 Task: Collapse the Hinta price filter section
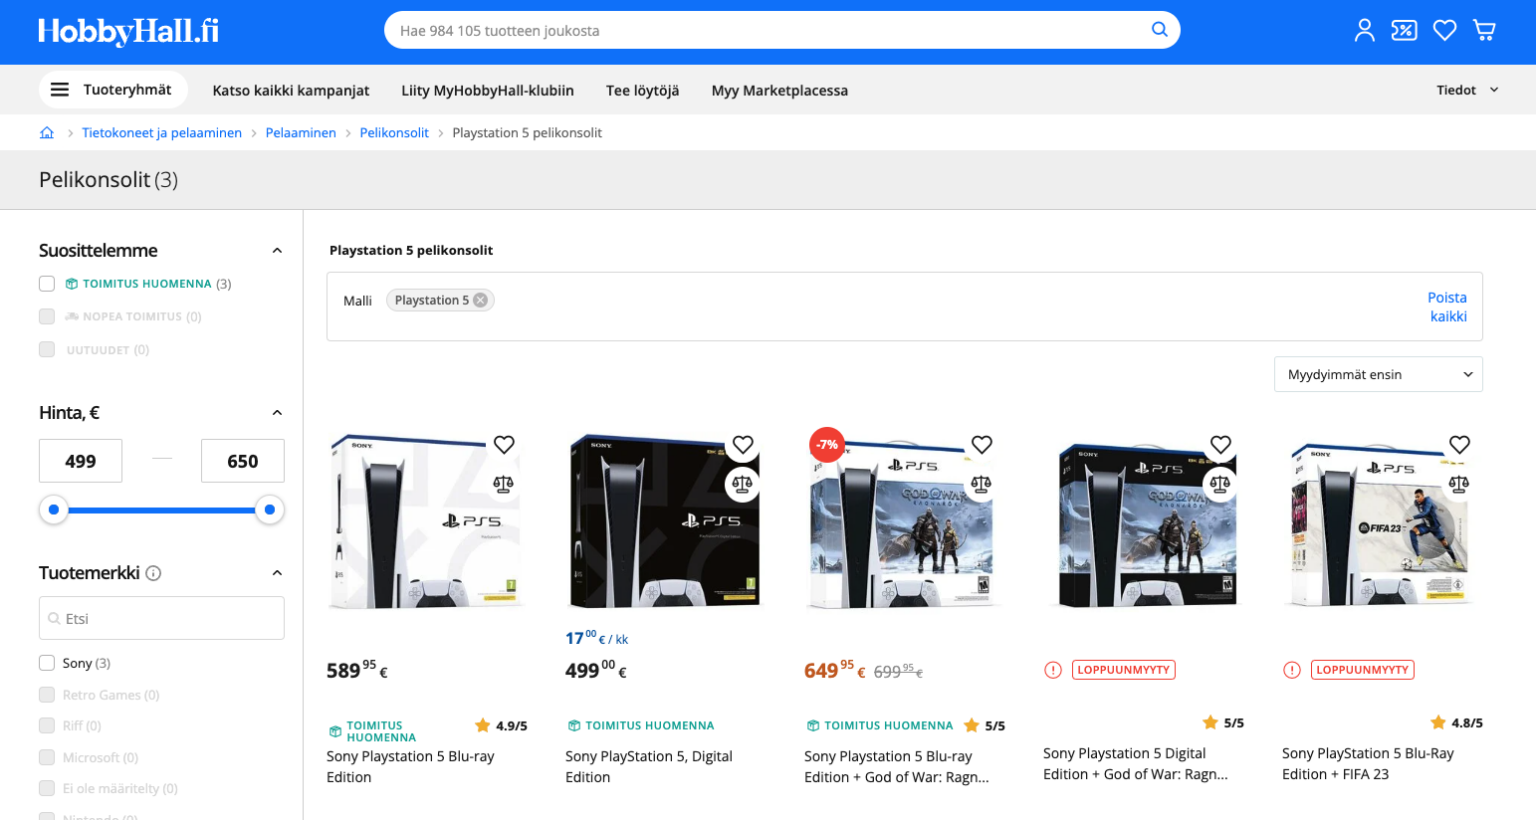[x=277, y=413]
